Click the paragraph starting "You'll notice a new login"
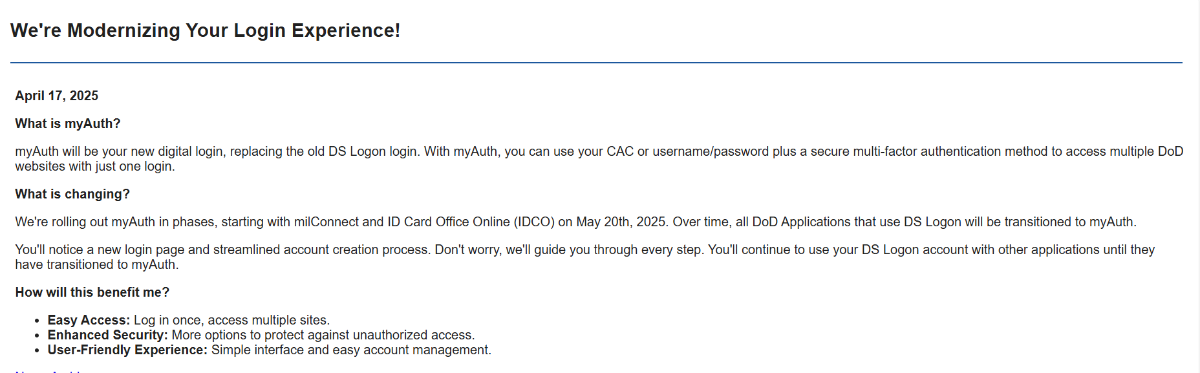Viewport: 1200px width, 373px height. (585, 257)
